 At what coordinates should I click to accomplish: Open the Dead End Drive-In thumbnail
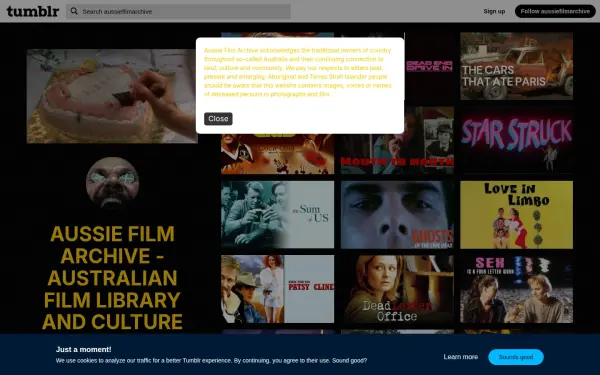click(429, 66)
